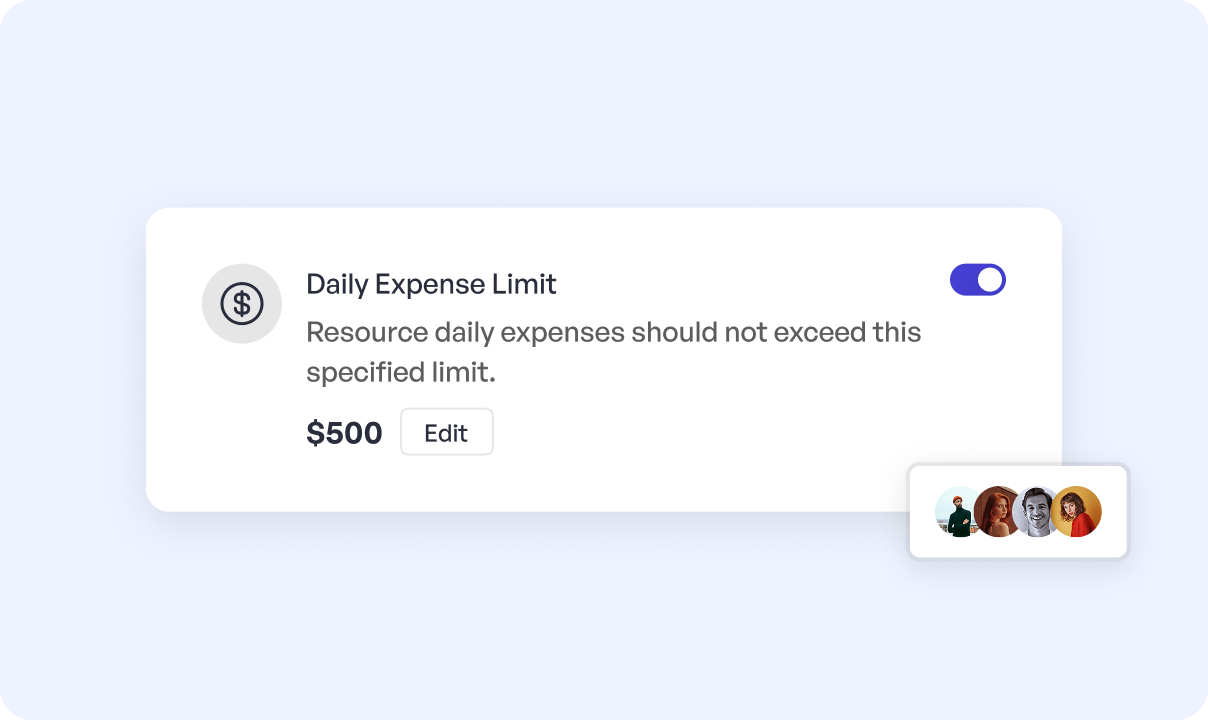1208x720 pixels.
Task: Select the circular currency icon on the card
Action: (242, 303)
